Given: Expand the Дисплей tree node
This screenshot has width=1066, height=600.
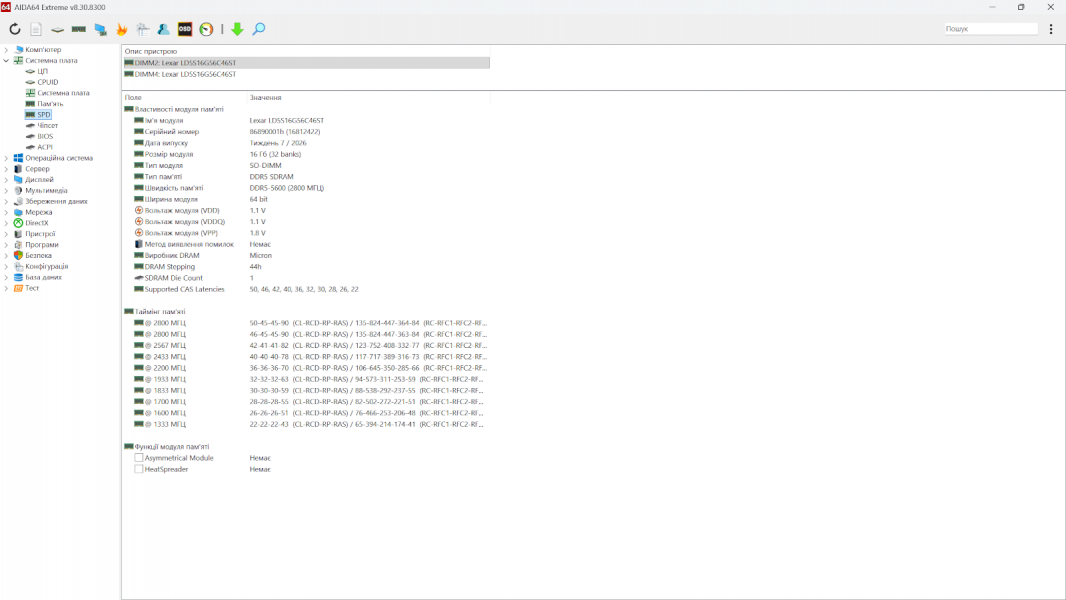Looking at the screenshot, I should pos(6,179).
